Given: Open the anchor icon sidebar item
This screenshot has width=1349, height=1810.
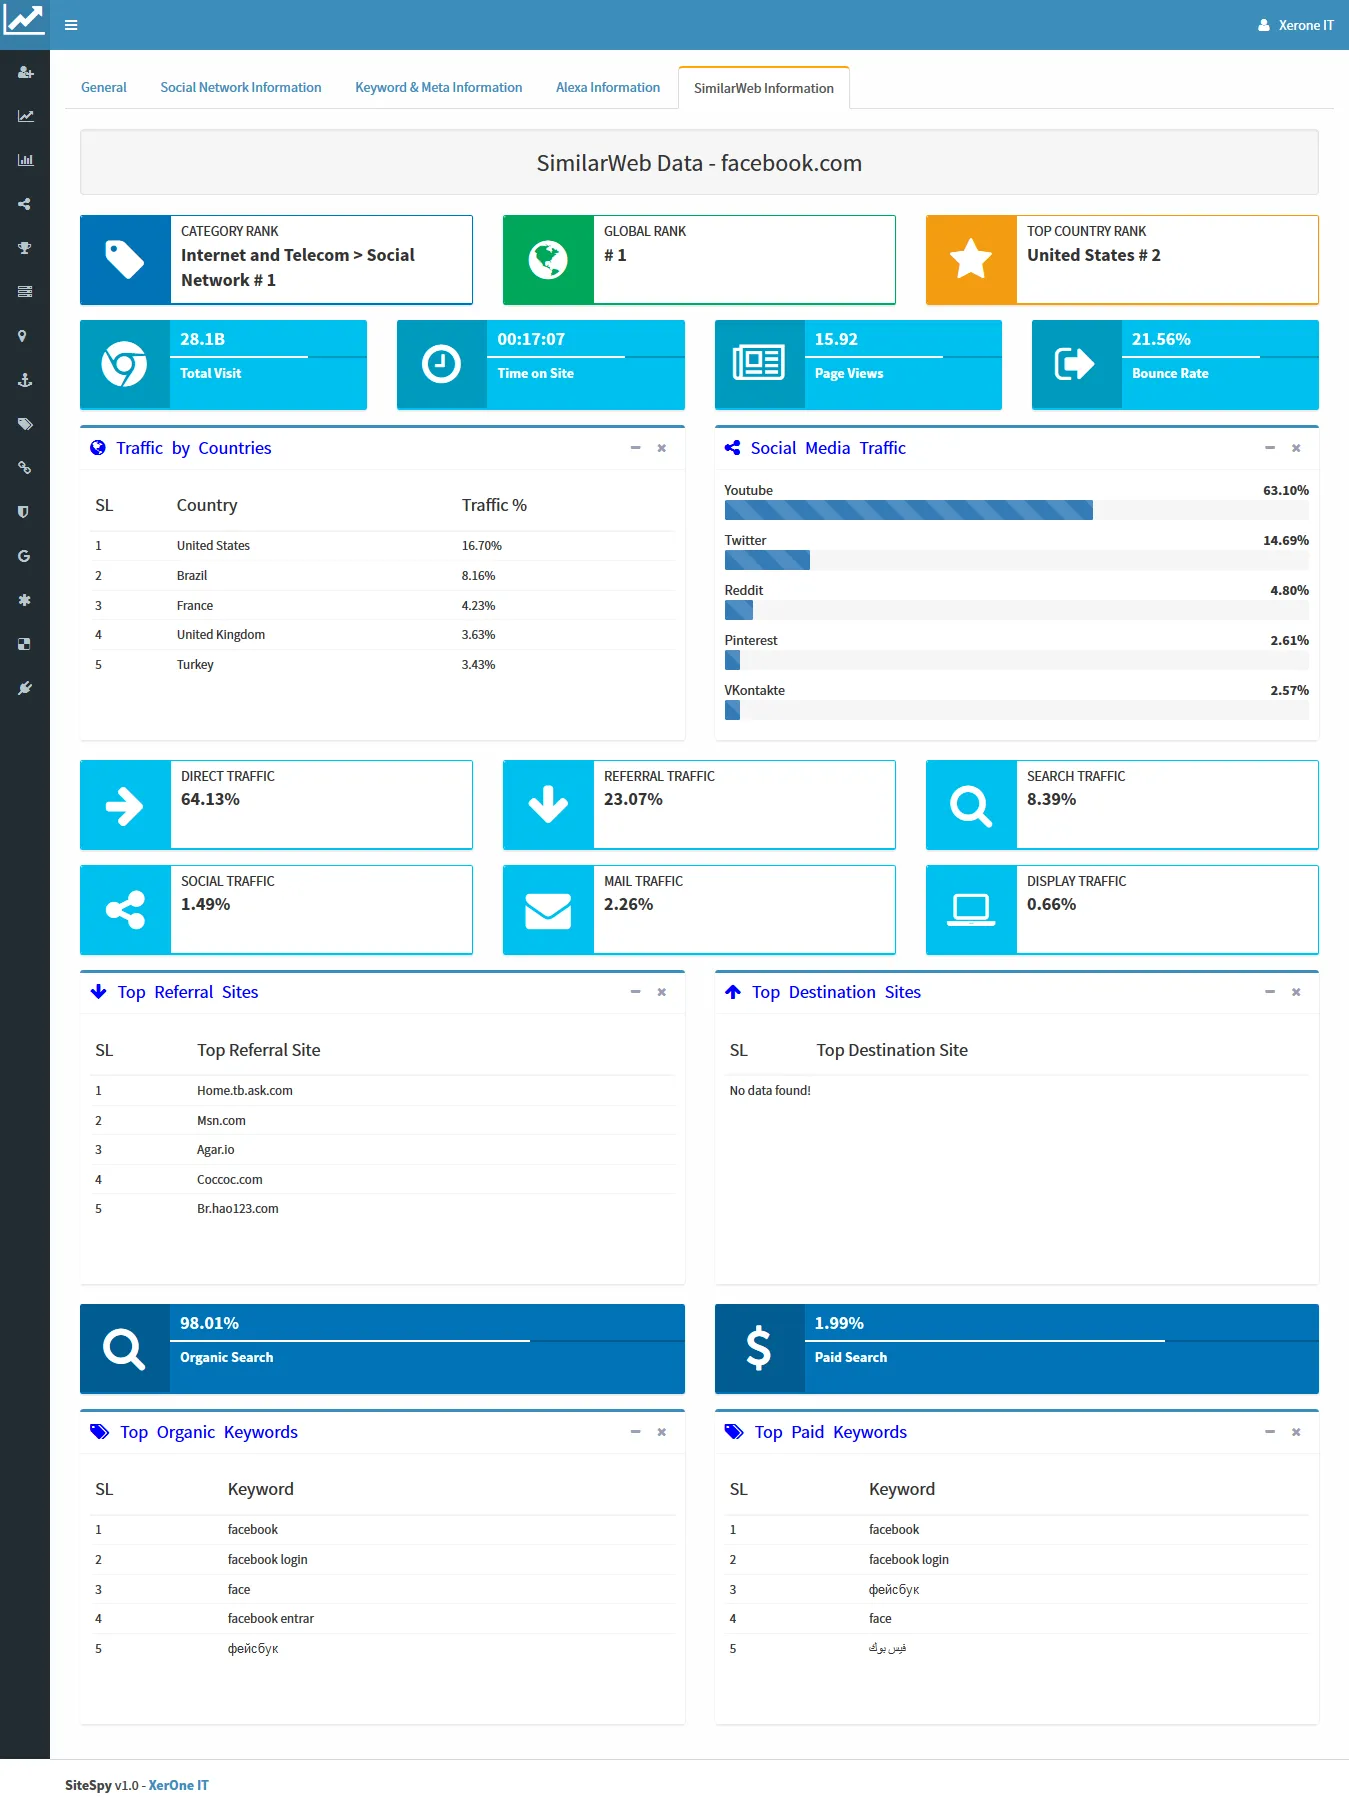Looking at the screenshot, I should coord(25,380).
